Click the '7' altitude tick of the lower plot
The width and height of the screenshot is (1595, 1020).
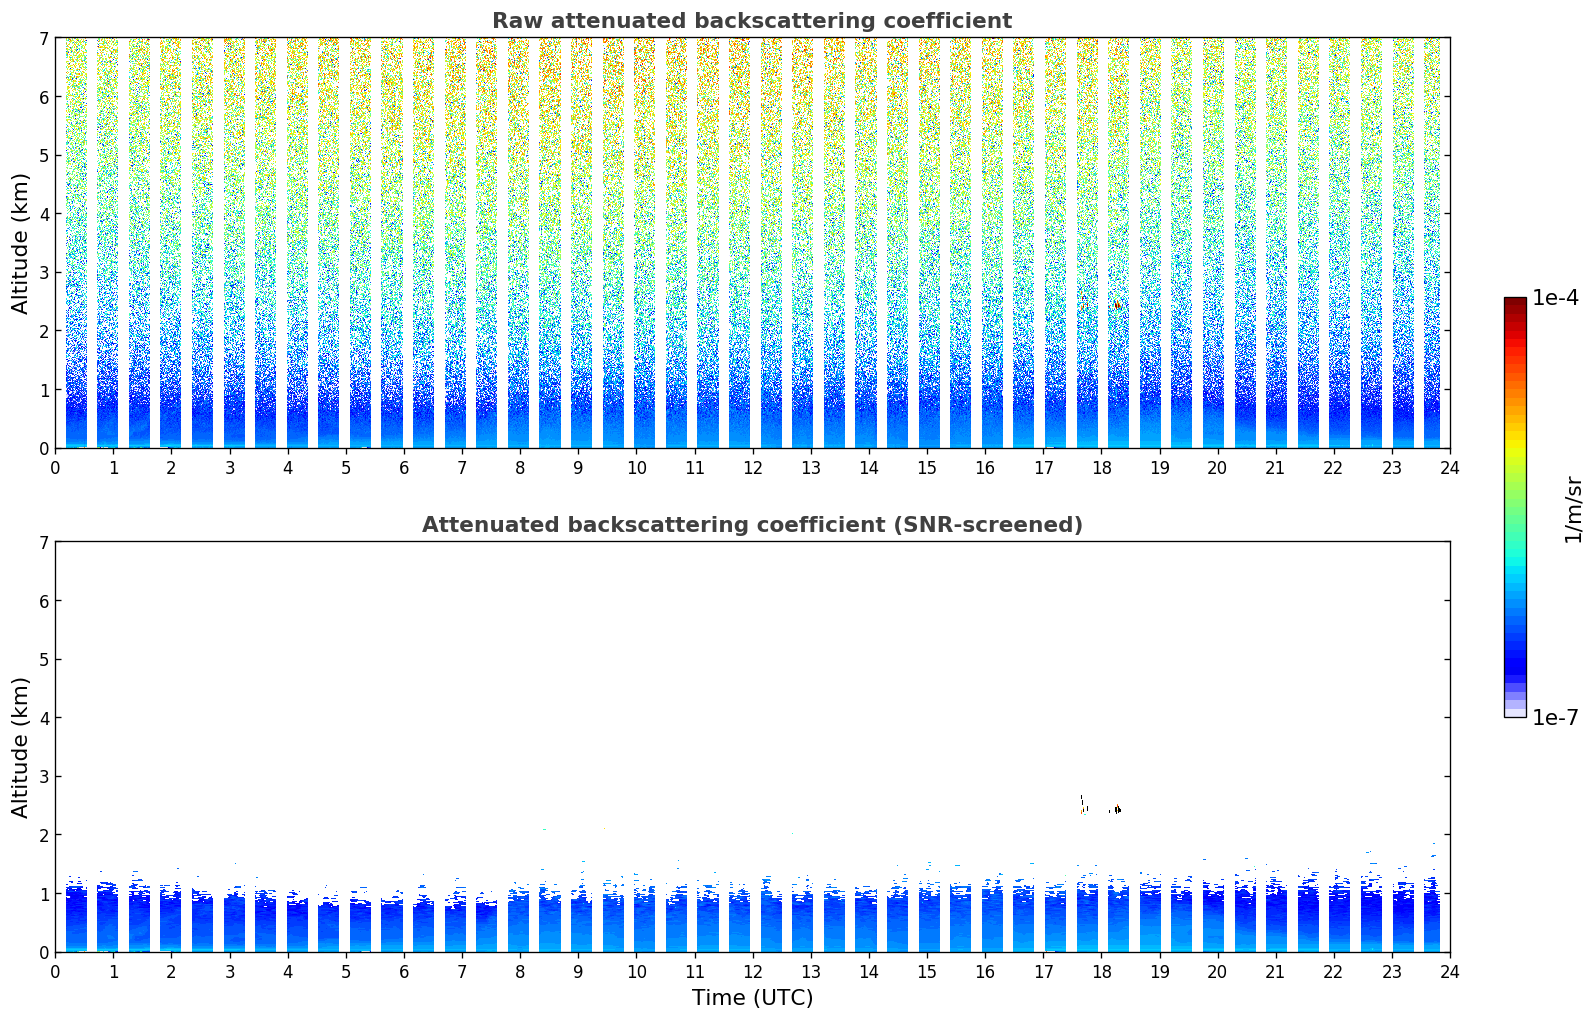(43, 542)
